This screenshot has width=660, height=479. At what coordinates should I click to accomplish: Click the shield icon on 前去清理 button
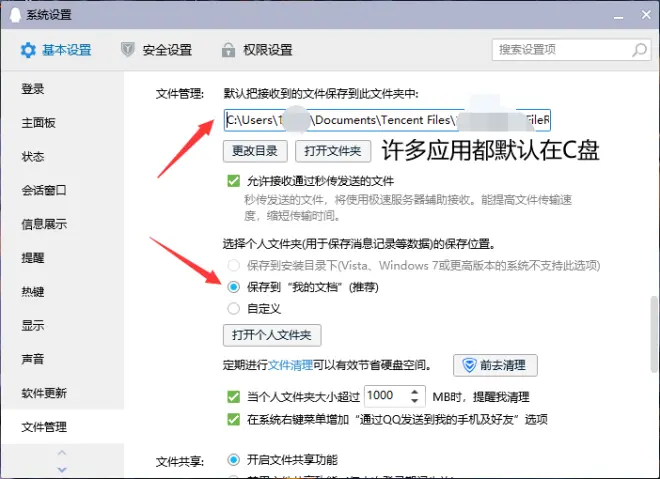click(469, 365)
